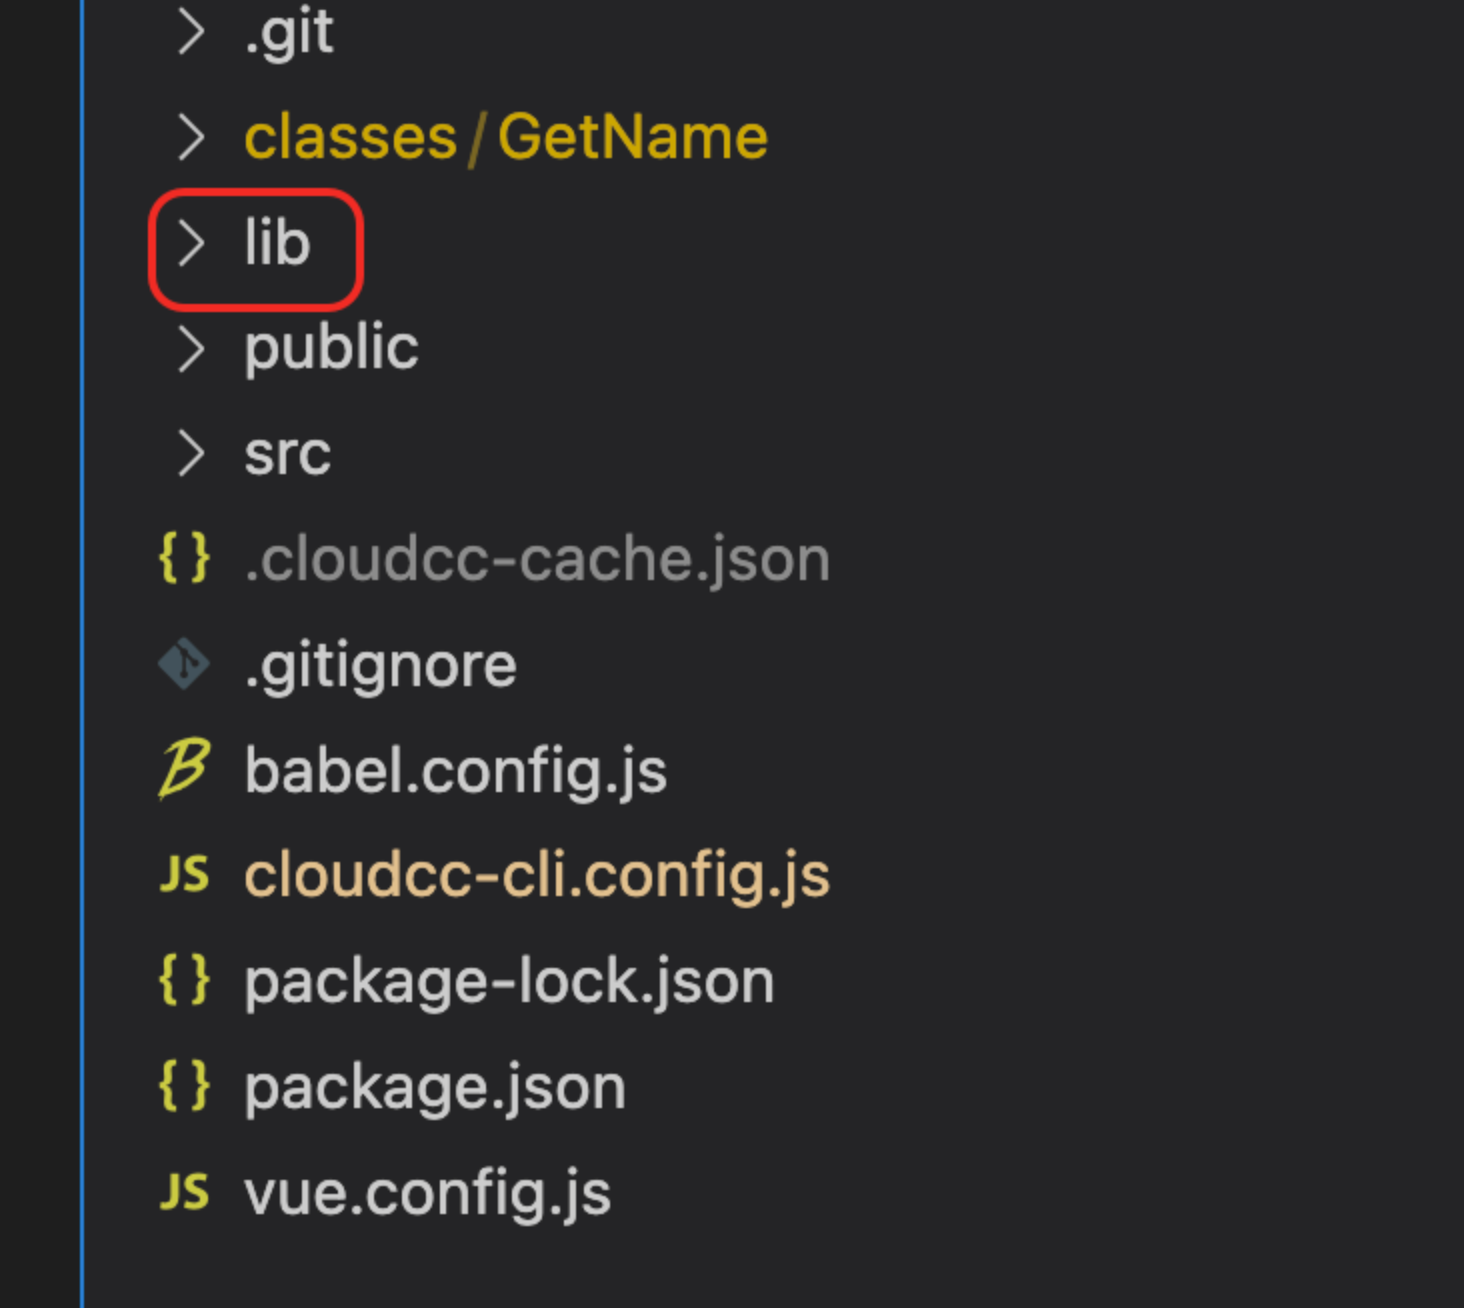The height and width of the screenshot is (1308, 1464).
Task: Click the git diamond icon beside .gitignore
Action: click(x=185, y=665)
